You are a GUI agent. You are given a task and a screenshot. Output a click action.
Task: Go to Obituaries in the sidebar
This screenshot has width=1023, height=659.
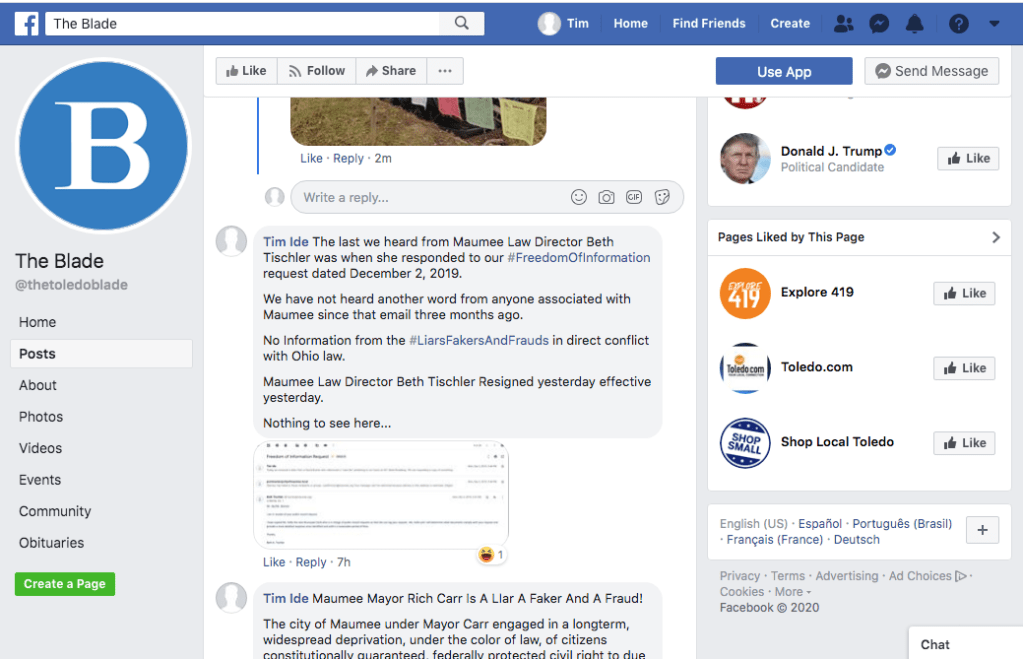52,543
